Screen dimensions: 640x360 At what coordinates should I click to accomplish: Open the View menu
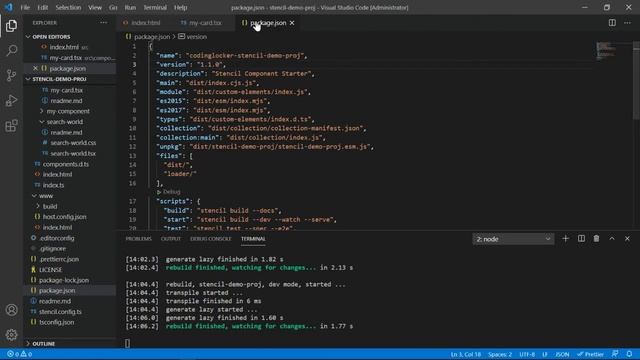[x=95, y=7]
